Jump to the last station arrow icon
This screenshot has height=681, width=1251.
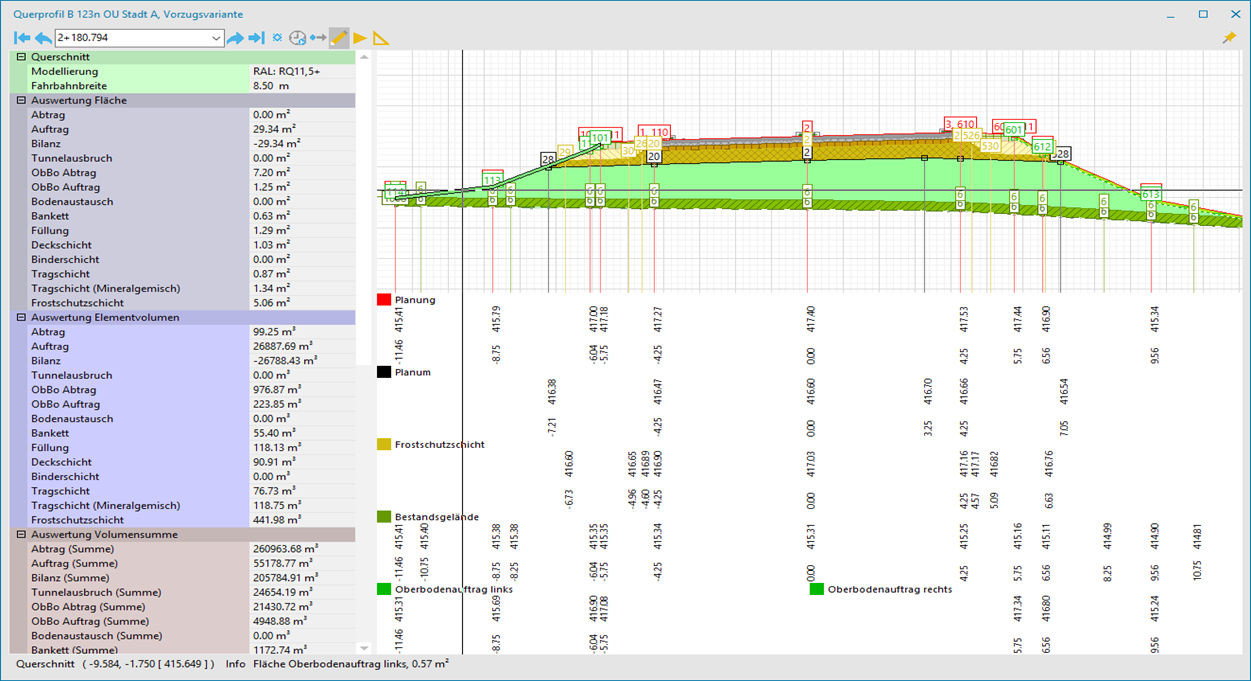pyautogui.click(x=256, y=38)
